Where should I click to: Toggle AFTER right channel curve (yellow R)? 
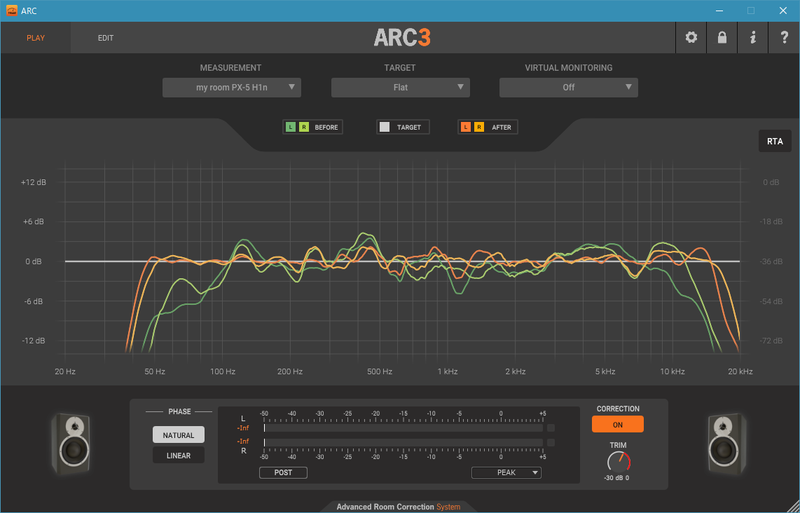tap(479, 127)
